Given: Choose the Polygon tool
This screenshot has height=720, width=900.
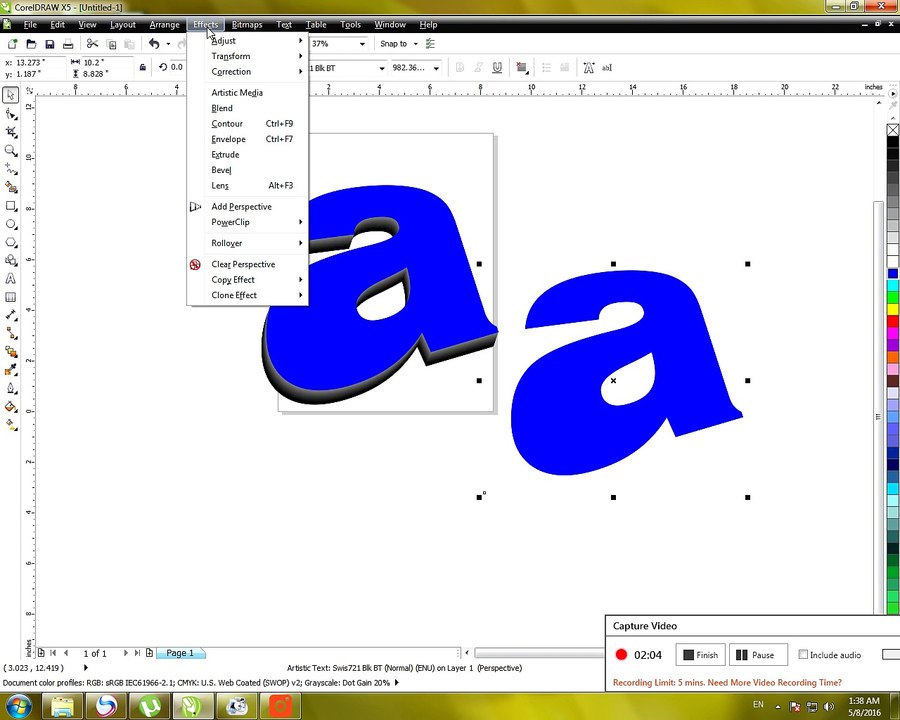Looking at the screenshot, I should pyautogui.click(x=11, y=242).
